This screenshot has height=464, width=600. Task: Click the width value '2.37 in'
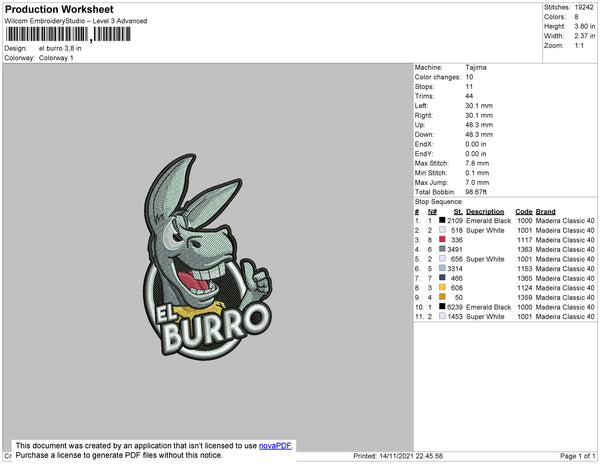pos(584,36)
